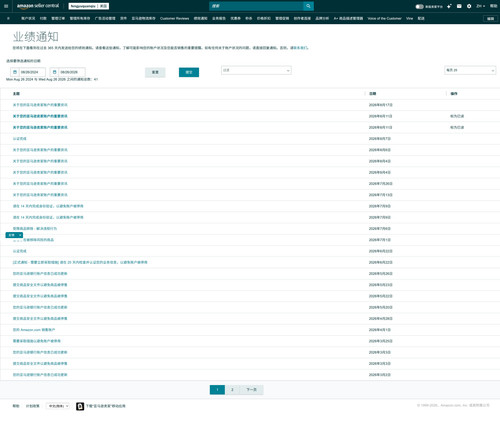Open the notice containing 20 天内
Image resolution: width=500 pixels, height=421 pixels.
click(80, 262)
